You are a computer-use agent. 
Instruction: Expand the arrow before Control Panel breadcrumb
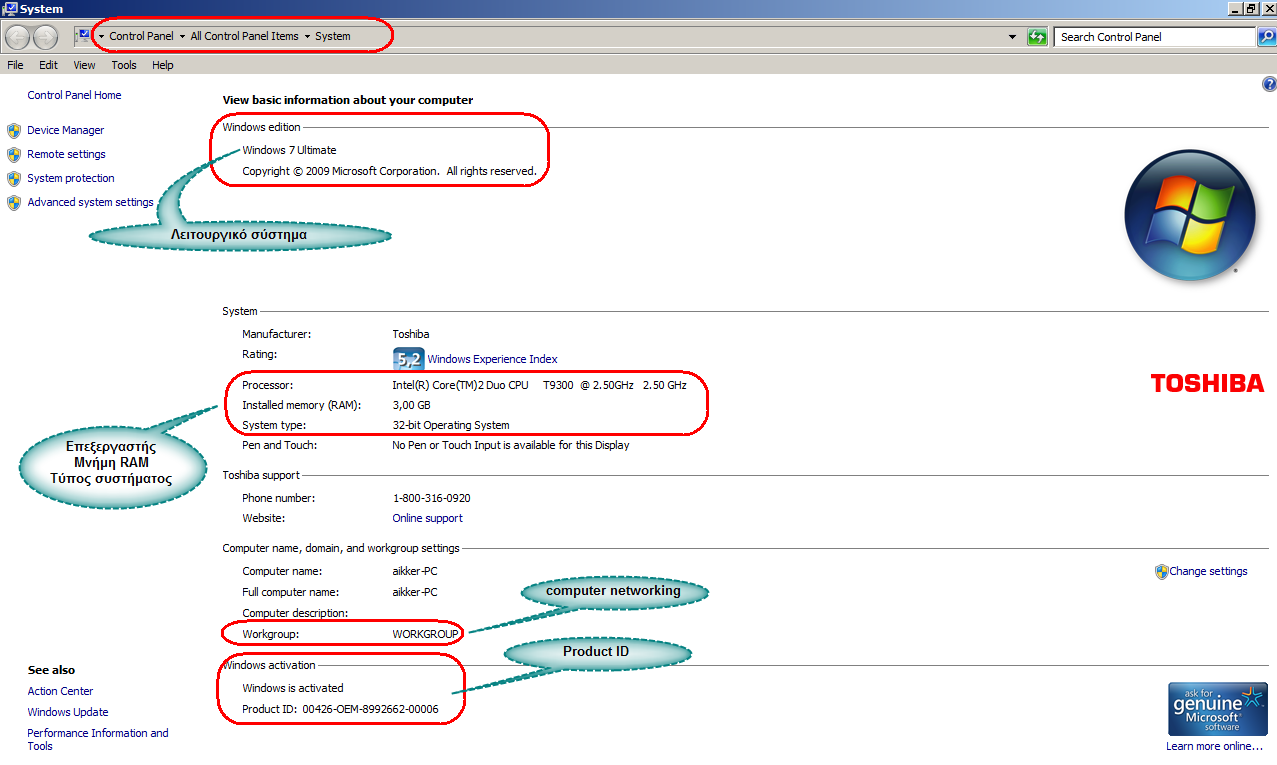(x=101, y=37)
